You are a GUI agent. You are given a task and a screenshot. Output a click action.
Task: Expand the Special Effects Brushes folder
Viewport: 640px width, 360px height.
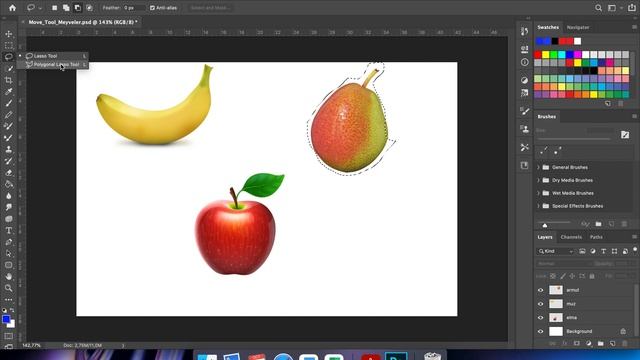pos(538,206)
